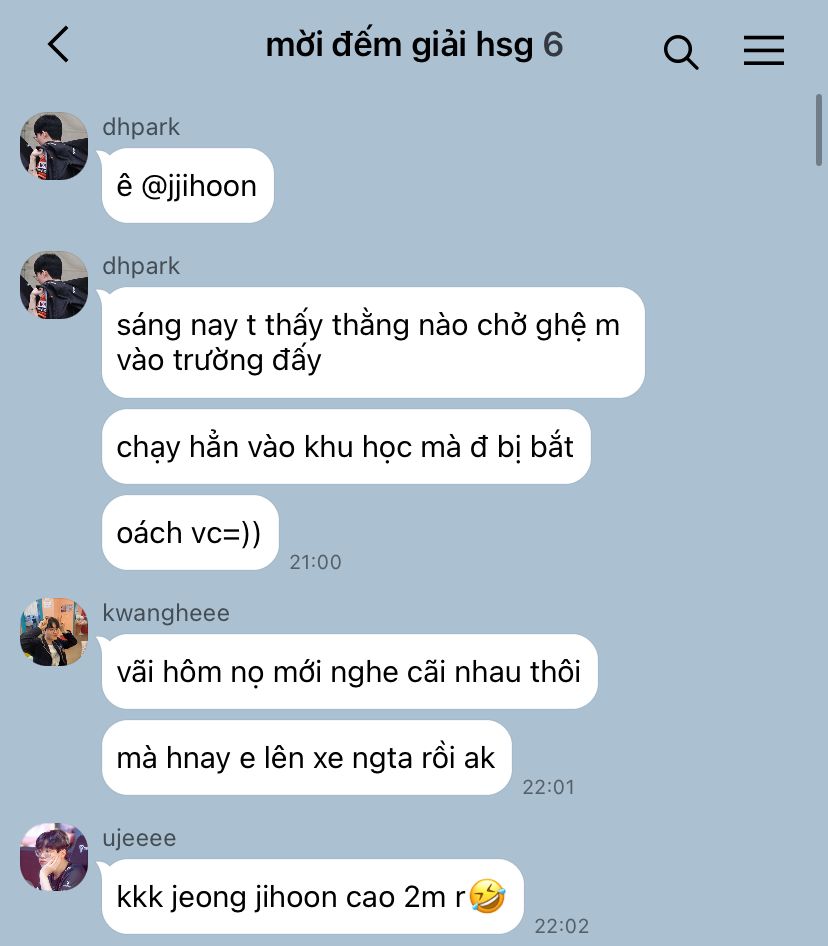Click the vertical scrollbar thumb
The height and width of the screenshot is (946, 828).
pyautogui.click(x=818, y=129)
